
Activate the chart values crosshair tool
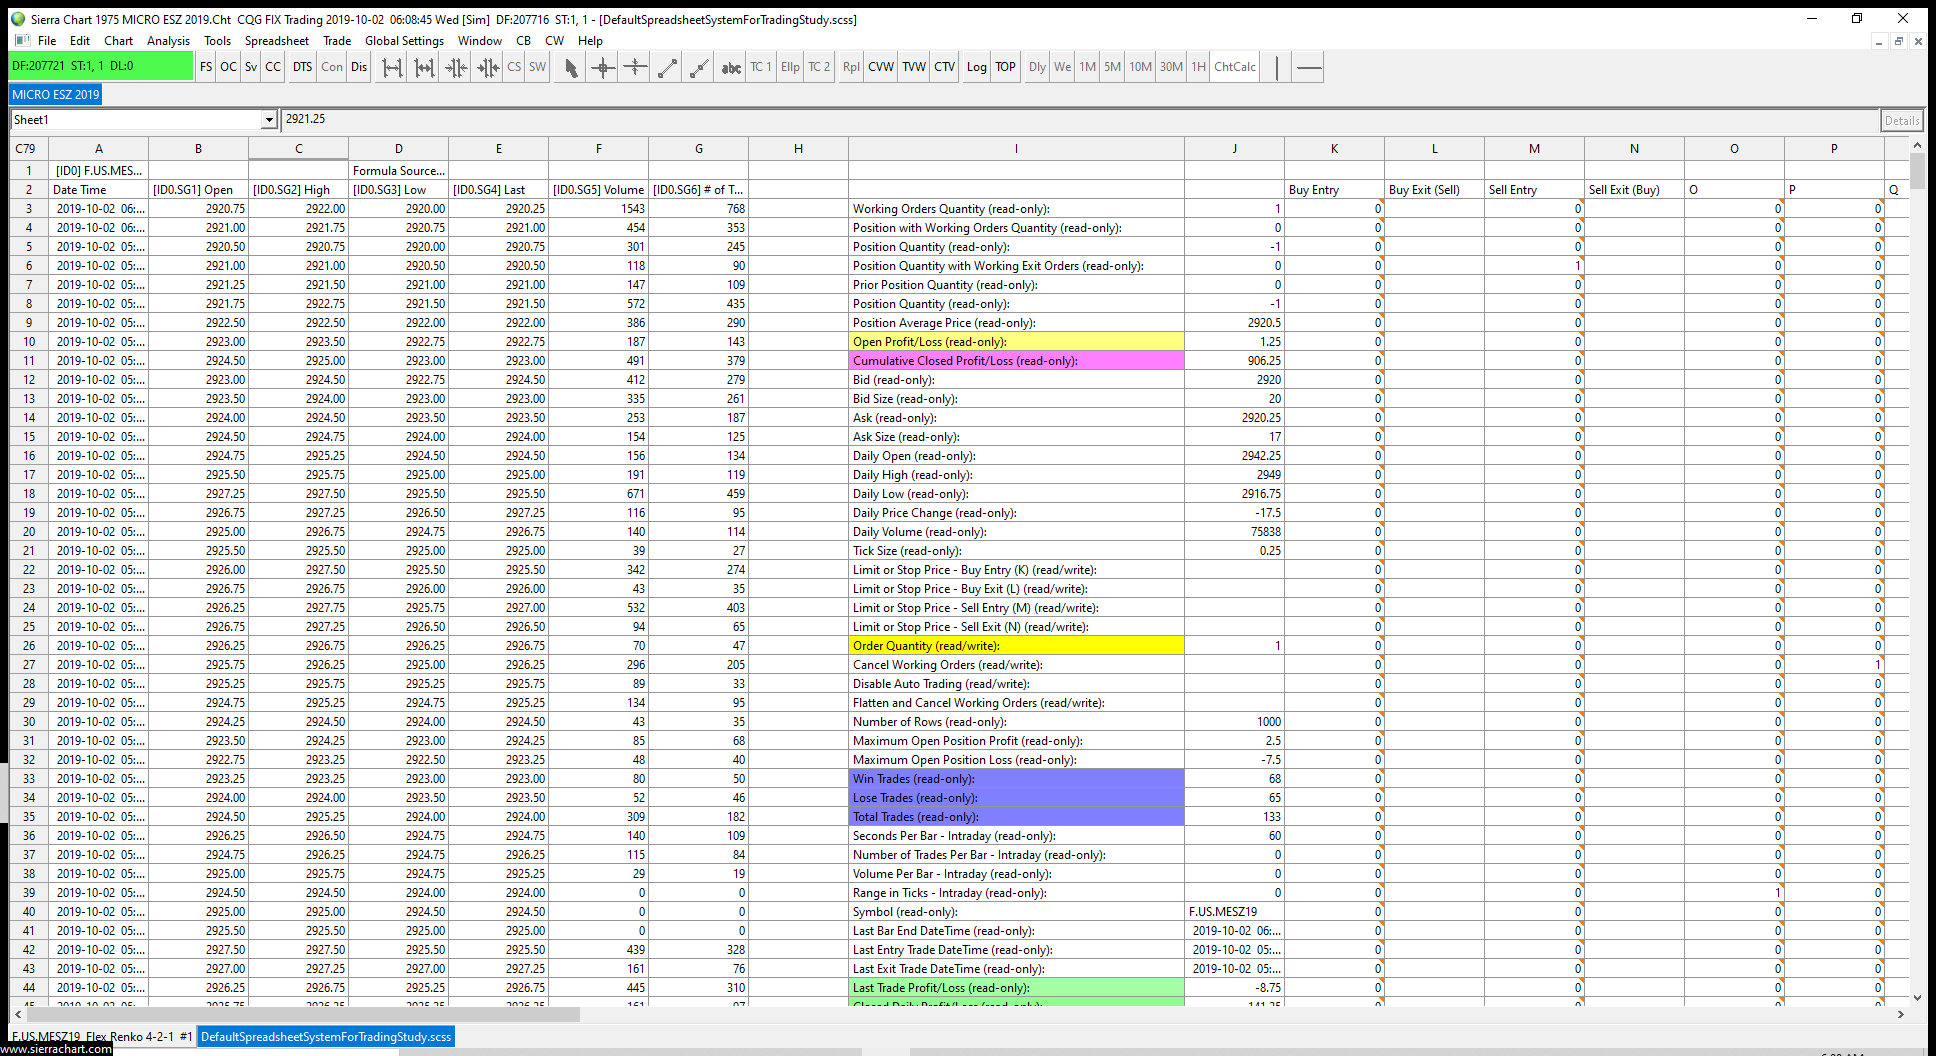point(602,67)
